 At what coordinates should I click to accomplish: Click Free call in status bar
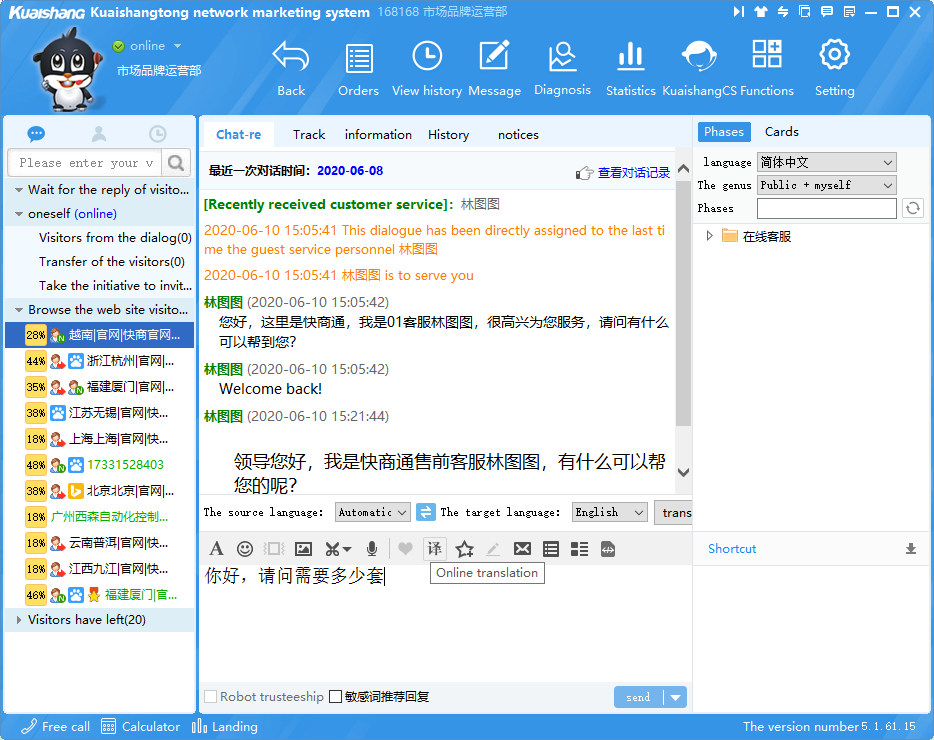pos(55,726)
